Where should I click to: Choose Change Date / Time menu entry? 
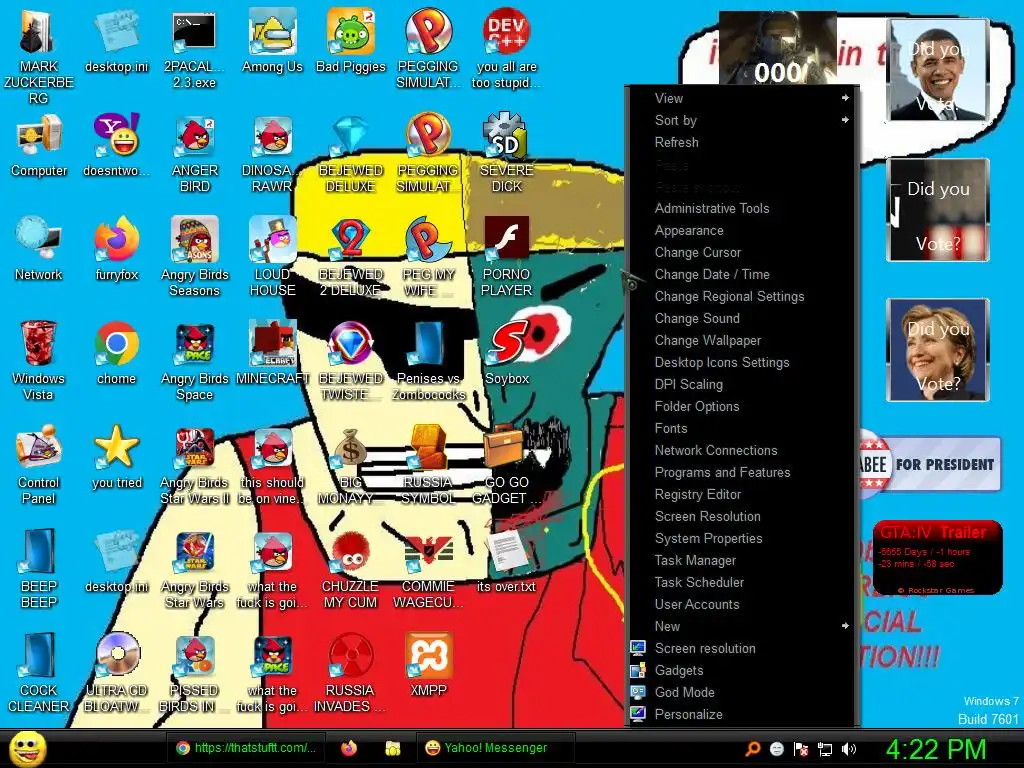tap(742, 274)
